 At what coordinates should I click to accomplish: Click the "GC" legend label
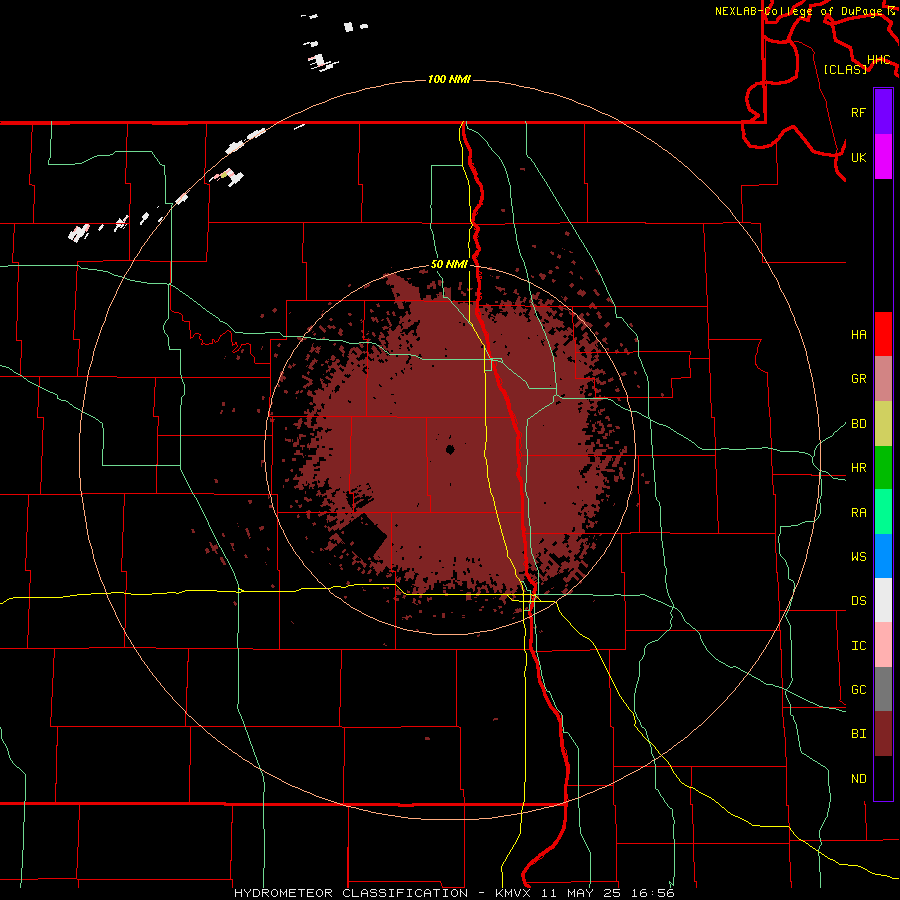[x=858, y=690]
